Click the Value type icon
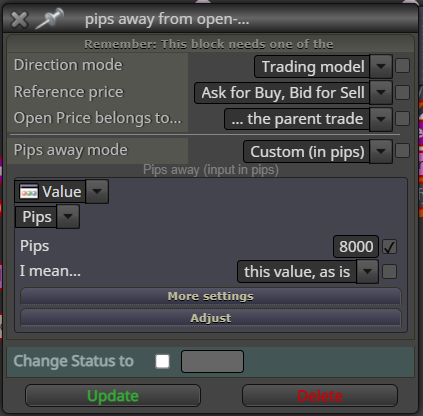 pos(29,192)
